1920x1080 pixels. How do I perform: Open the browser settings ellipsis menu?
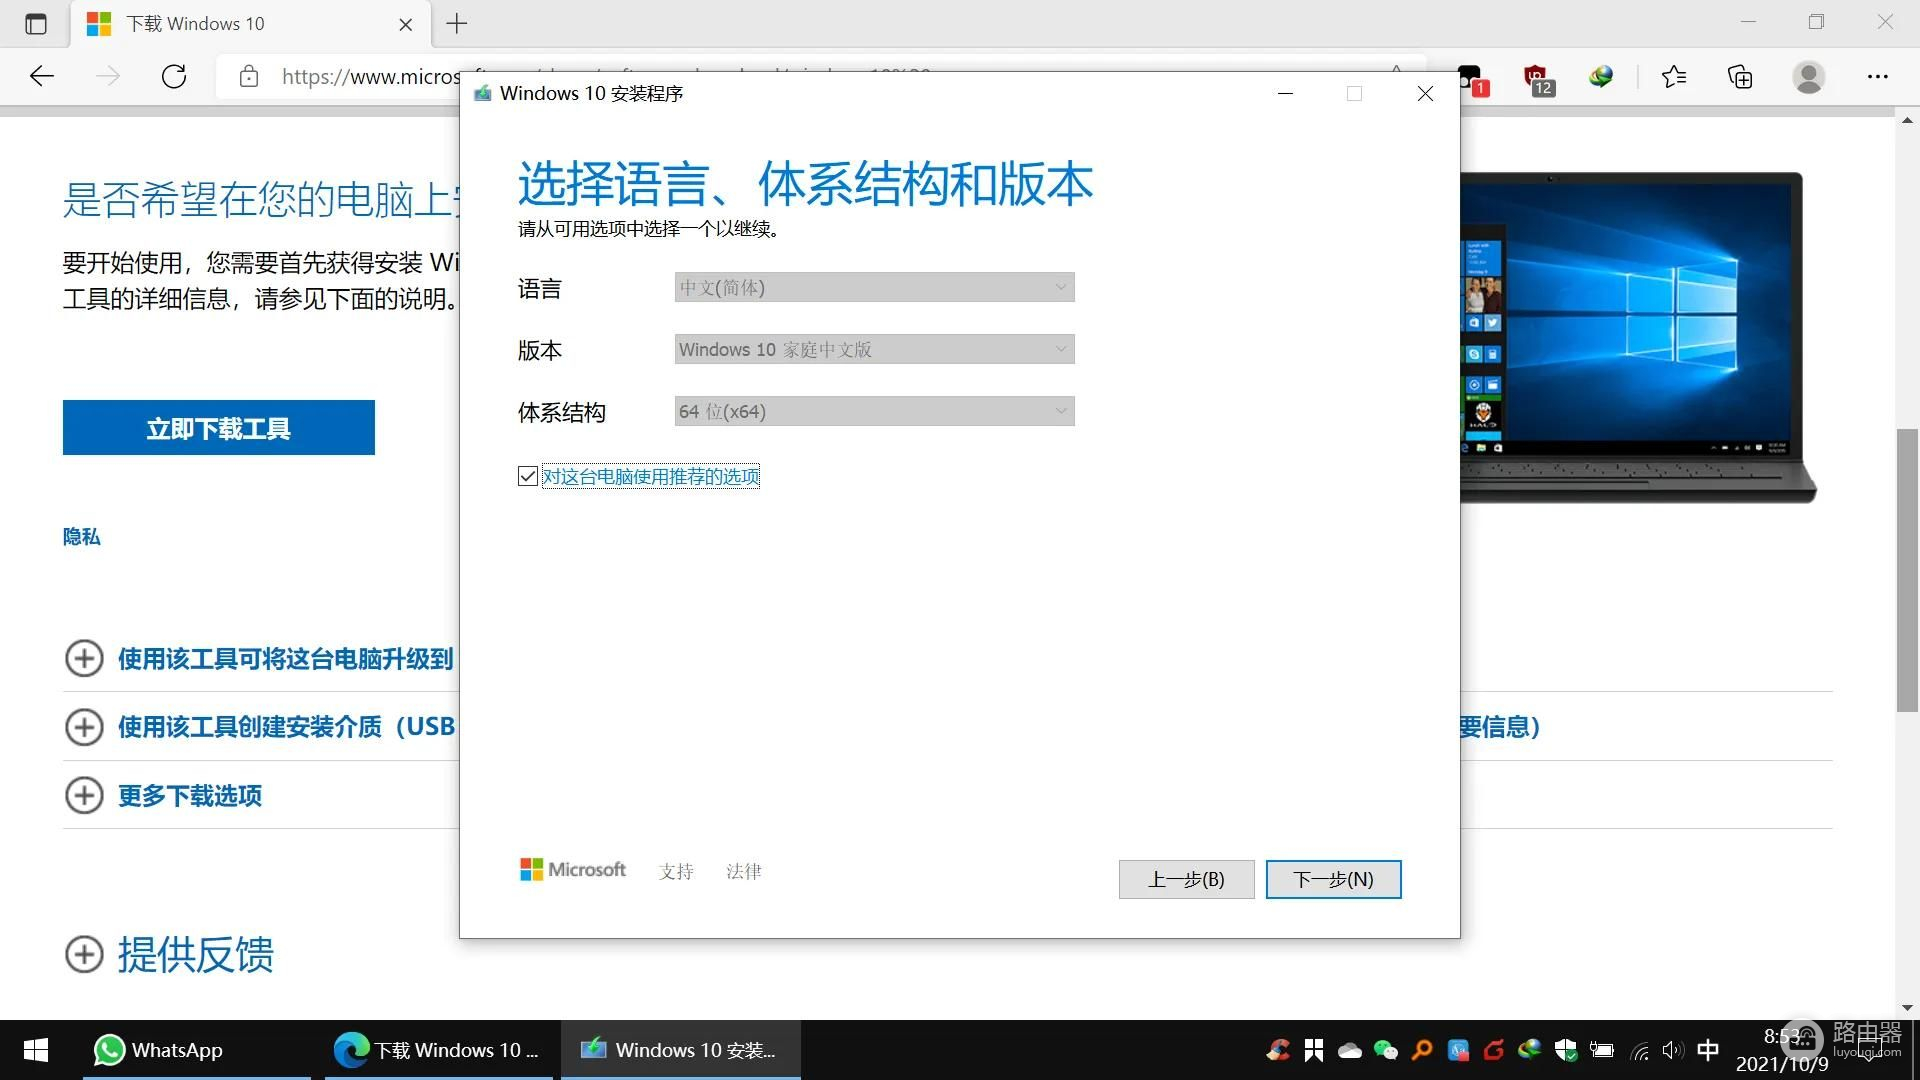coord(1877,77)
